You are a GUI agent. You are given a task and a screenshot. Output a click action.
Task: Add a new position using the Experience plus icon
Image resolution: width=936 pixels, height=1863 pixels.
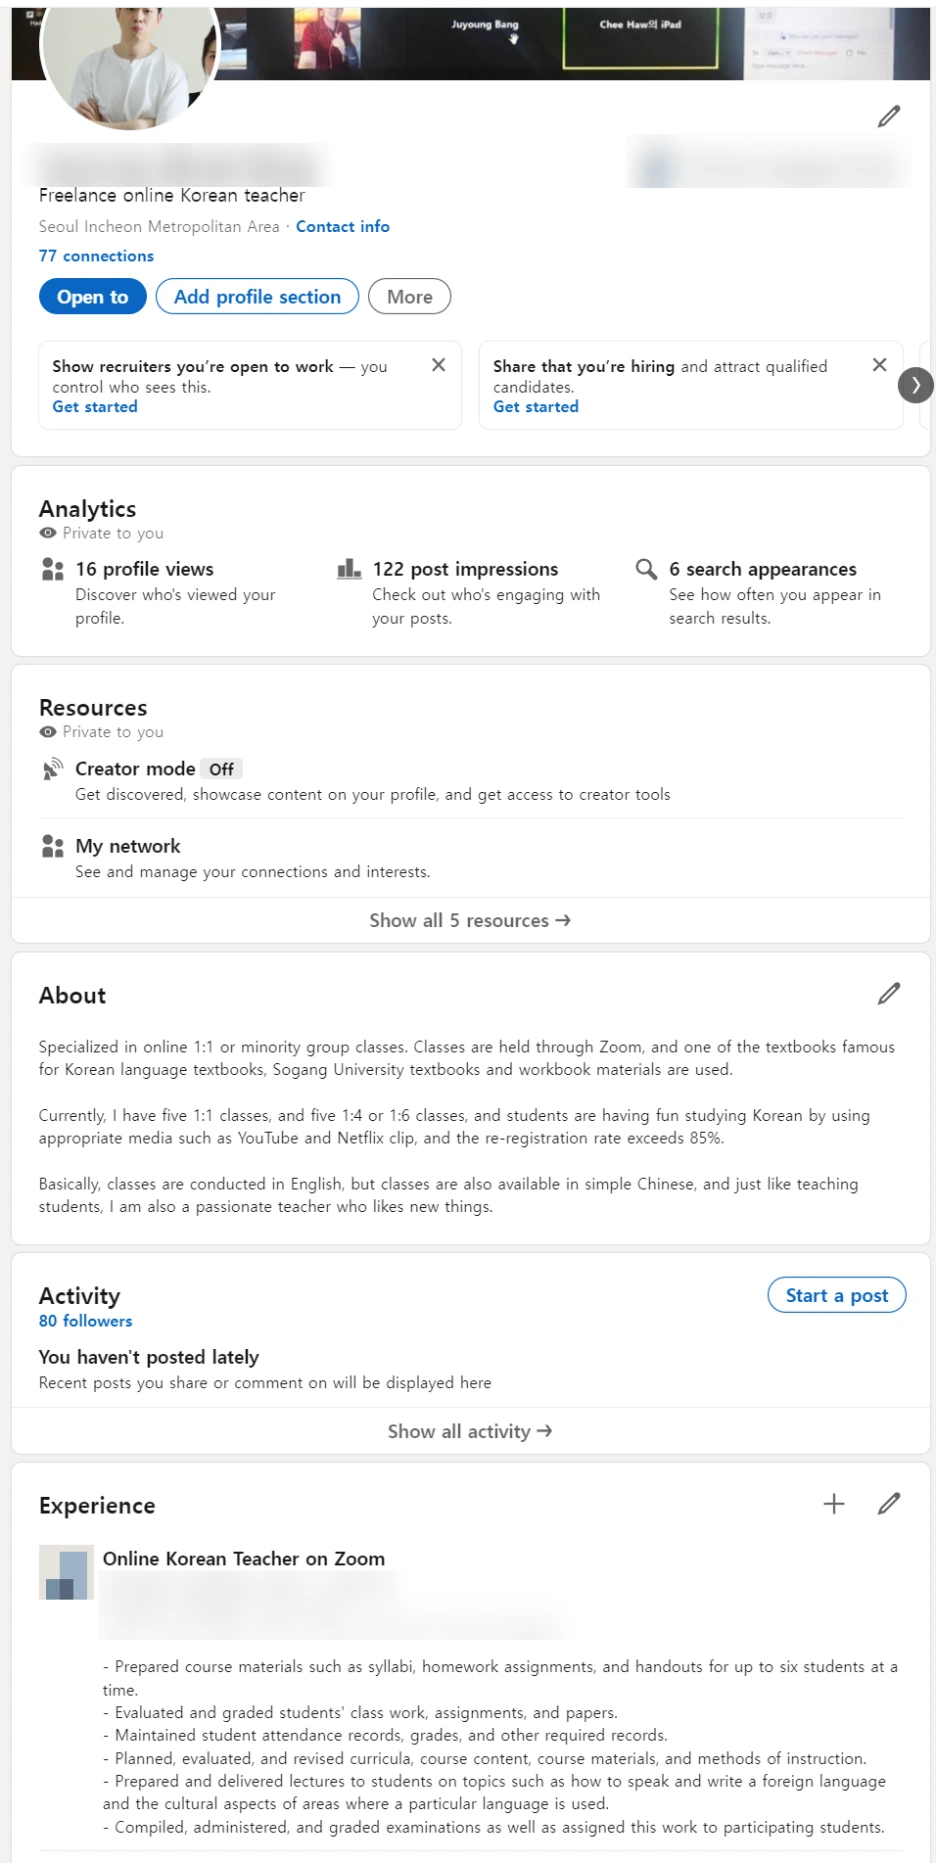834,1503
